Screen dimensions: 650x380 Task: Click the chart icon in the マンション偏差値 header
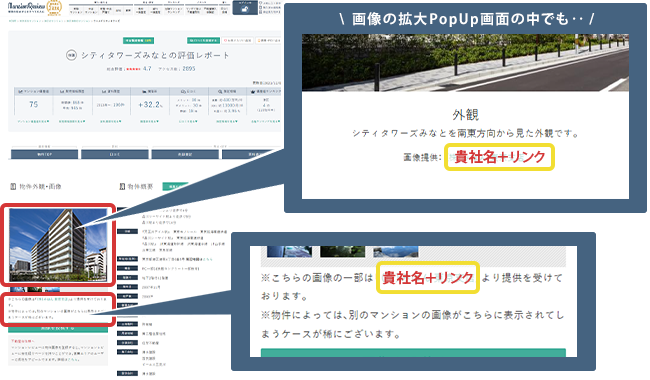pyautogui.click(x=20, y=91)
